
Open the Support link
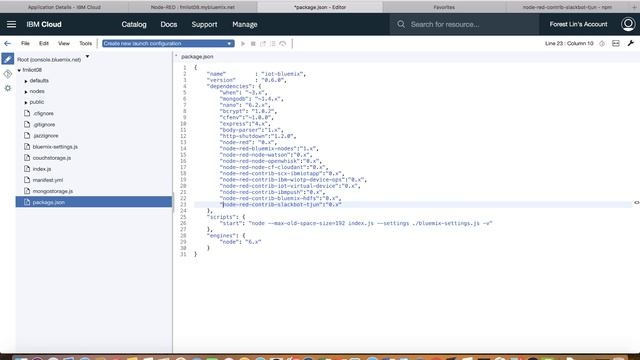[204, 24]
